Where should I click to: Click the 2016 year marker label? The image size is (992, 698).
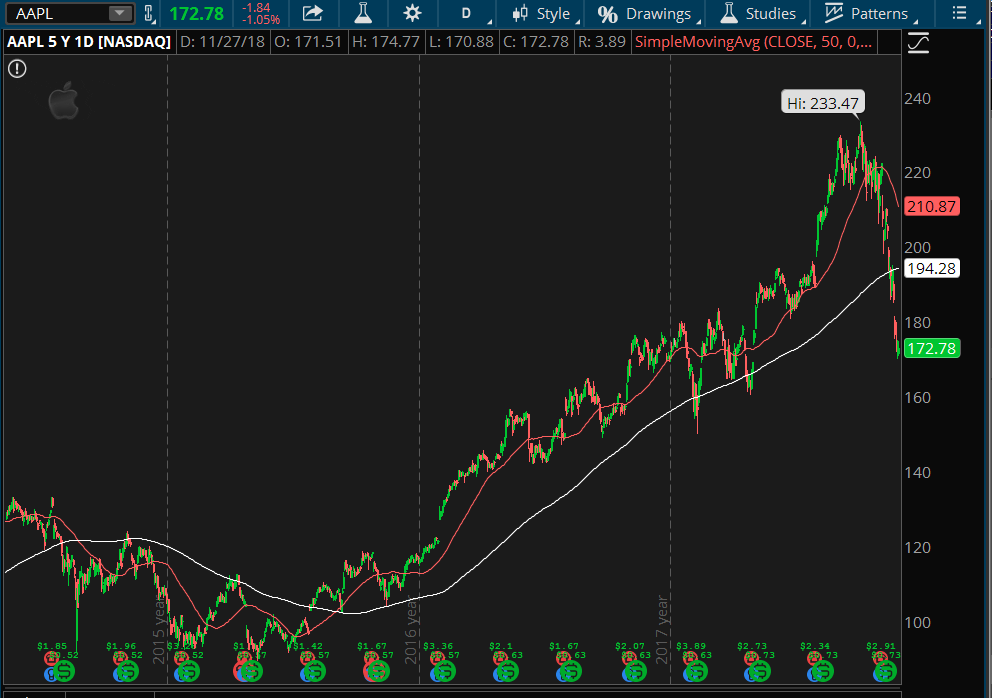411,631
